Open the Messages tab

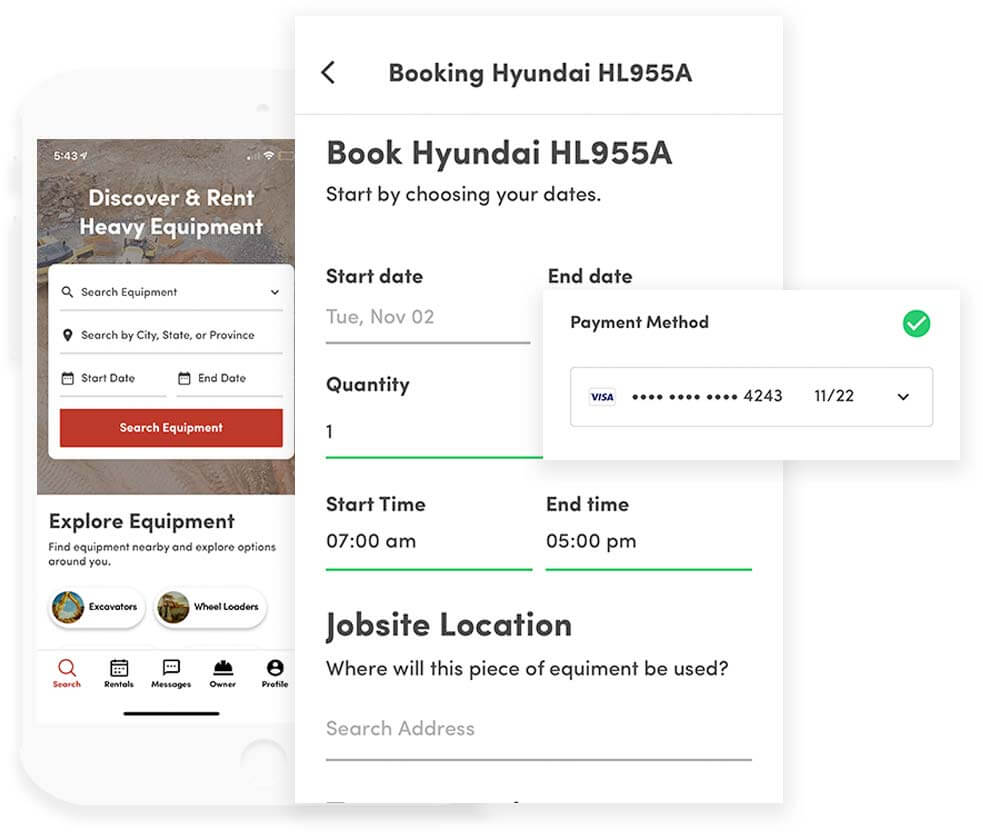(x=171, y=673)
